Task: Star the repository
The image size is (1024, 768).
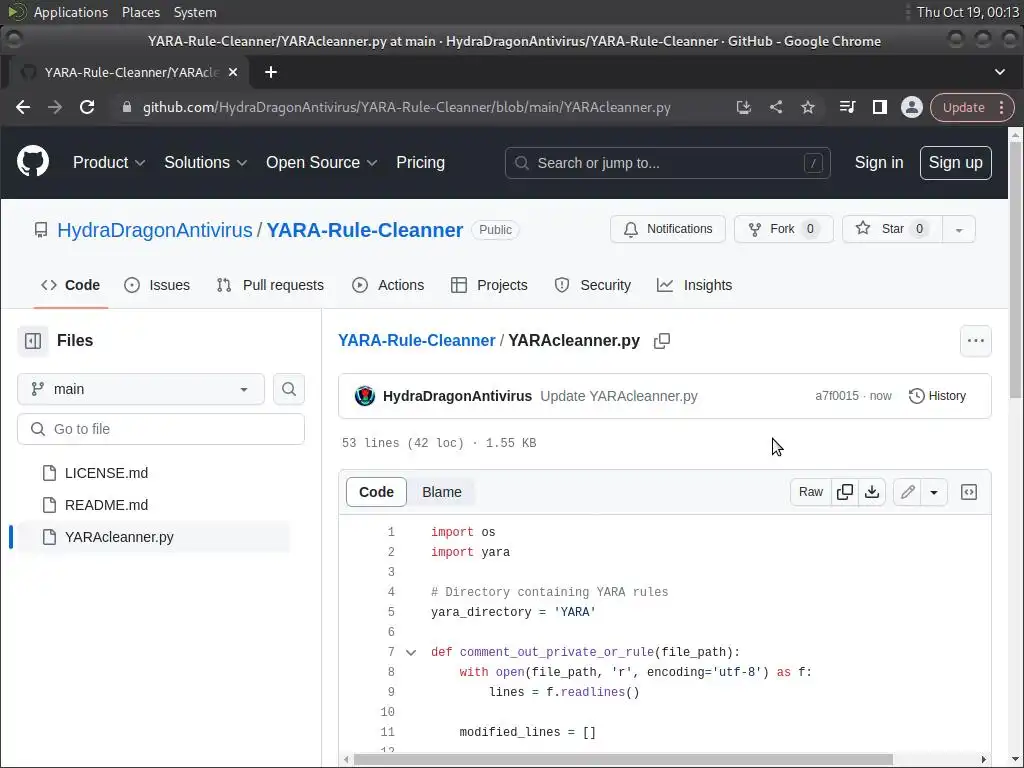Action: pos(892,229)
